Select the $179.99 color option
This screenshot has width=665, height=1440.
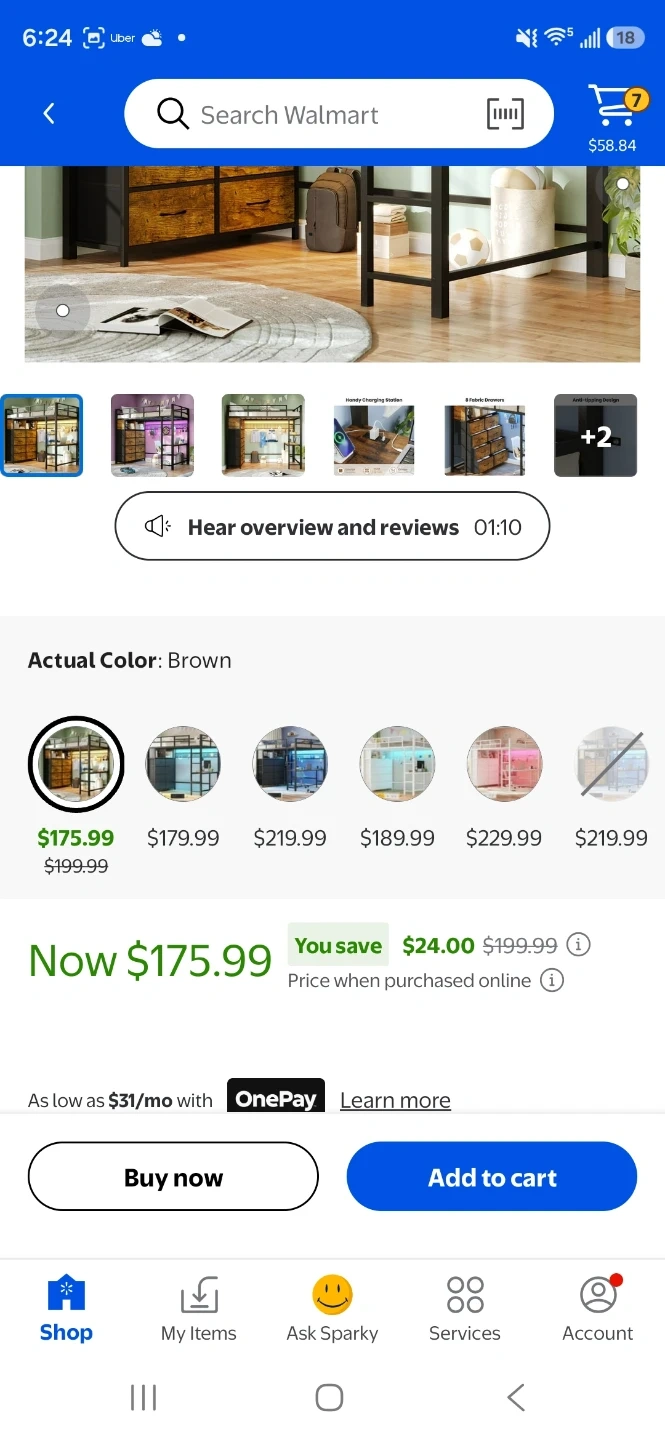pyautogui.click(x=183, y=764)
